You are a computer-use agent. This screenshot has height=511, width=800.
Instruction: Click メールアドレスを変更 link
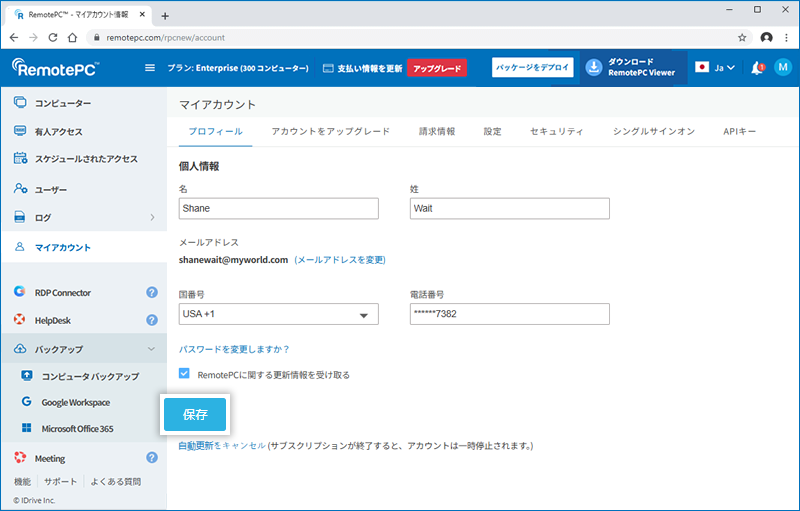click(x=340, y=260)
